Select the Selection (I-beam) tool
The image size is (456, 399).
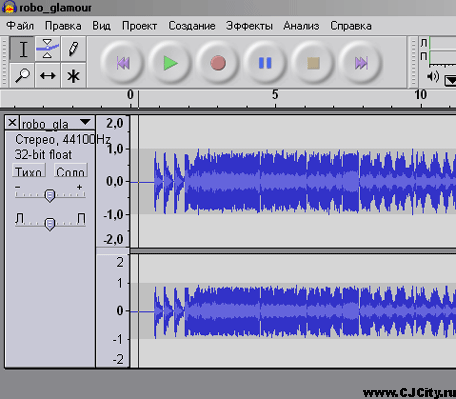tap(22, 49)
